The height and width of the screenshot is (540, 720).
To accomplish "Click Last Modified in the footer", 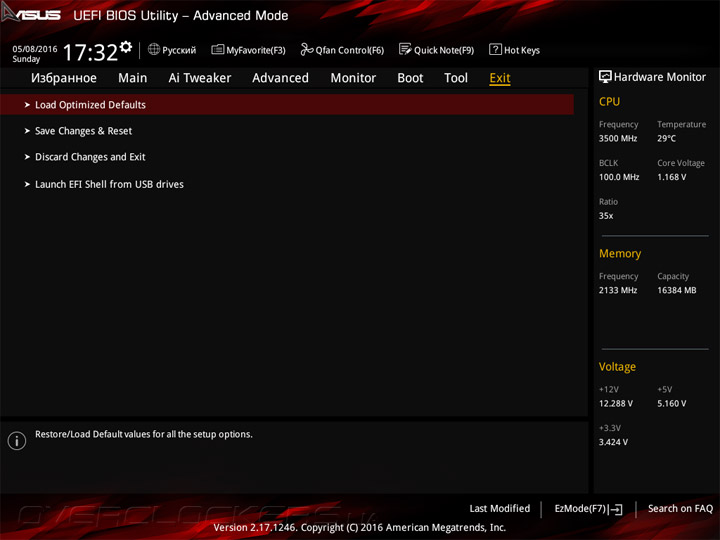I will coord(500,509).
